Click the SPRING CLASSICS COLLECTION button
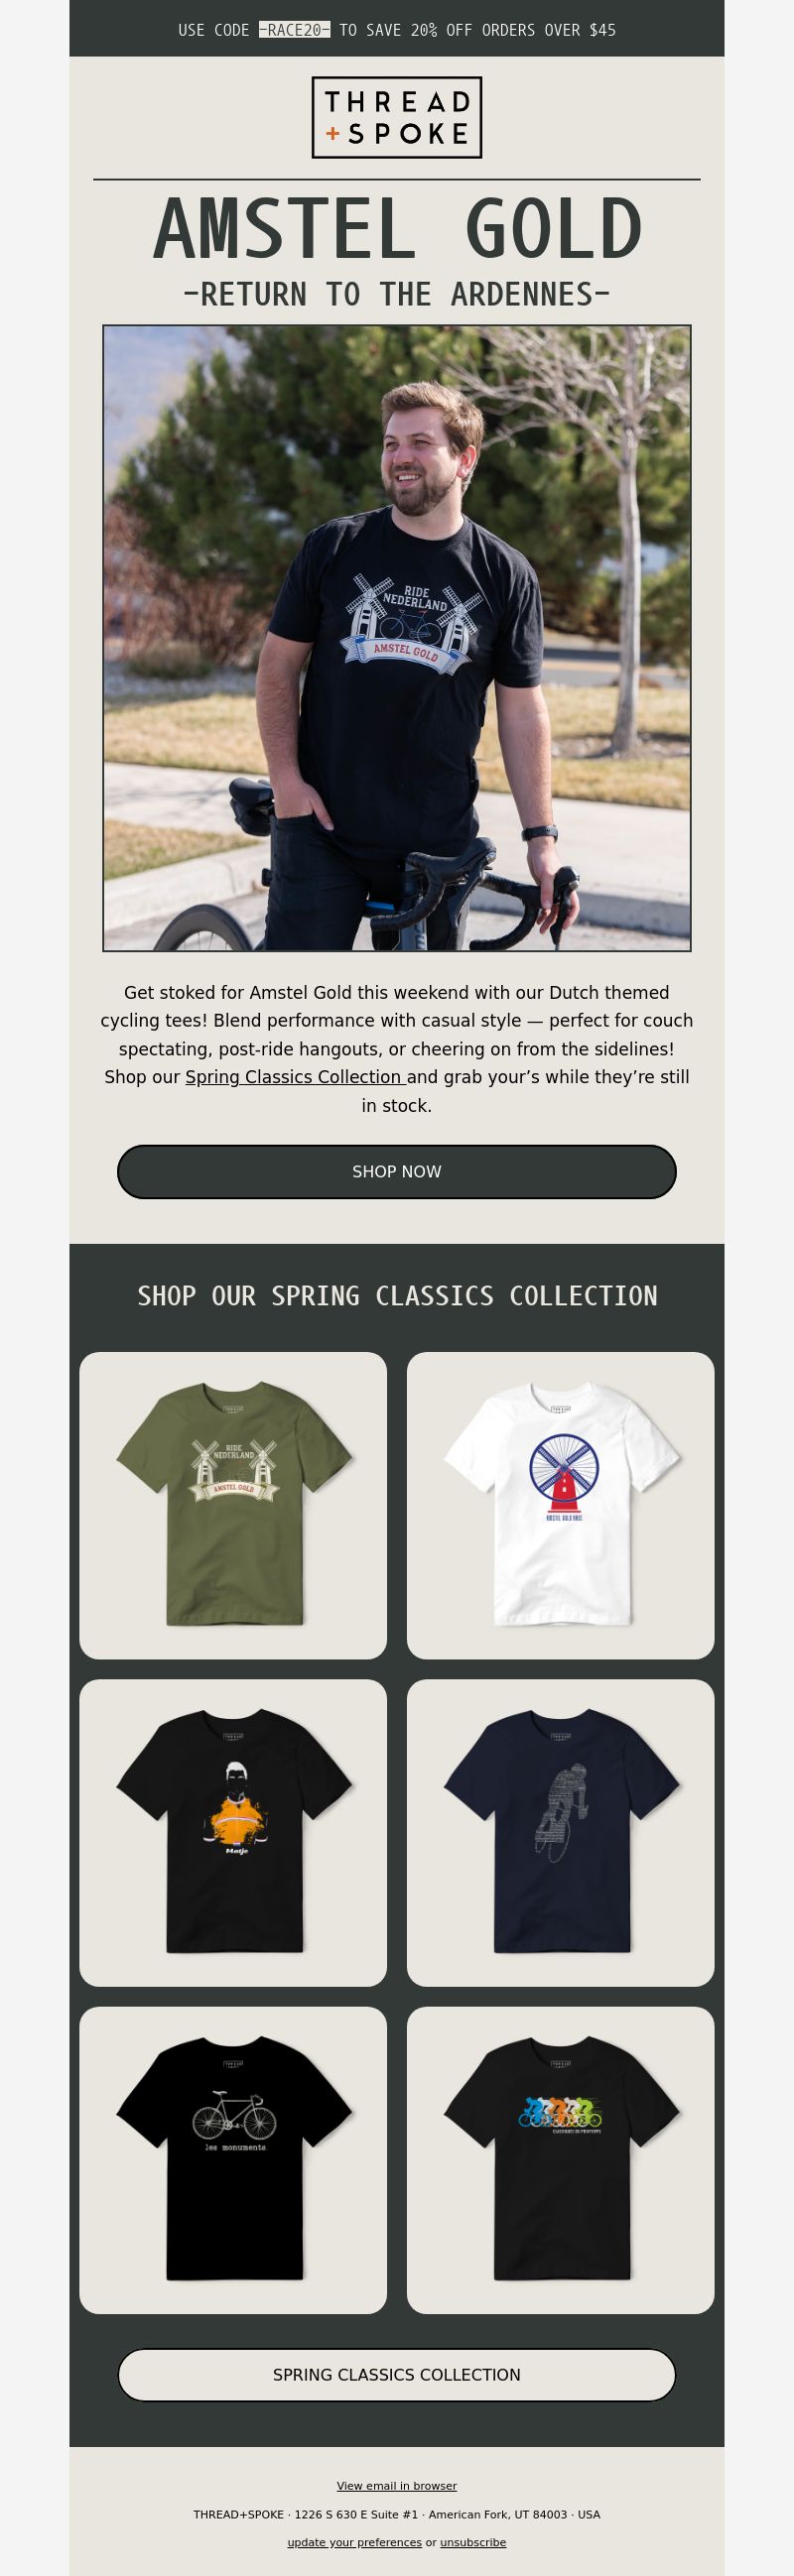Screen dimensions: 794x2576 (397, 2375)
